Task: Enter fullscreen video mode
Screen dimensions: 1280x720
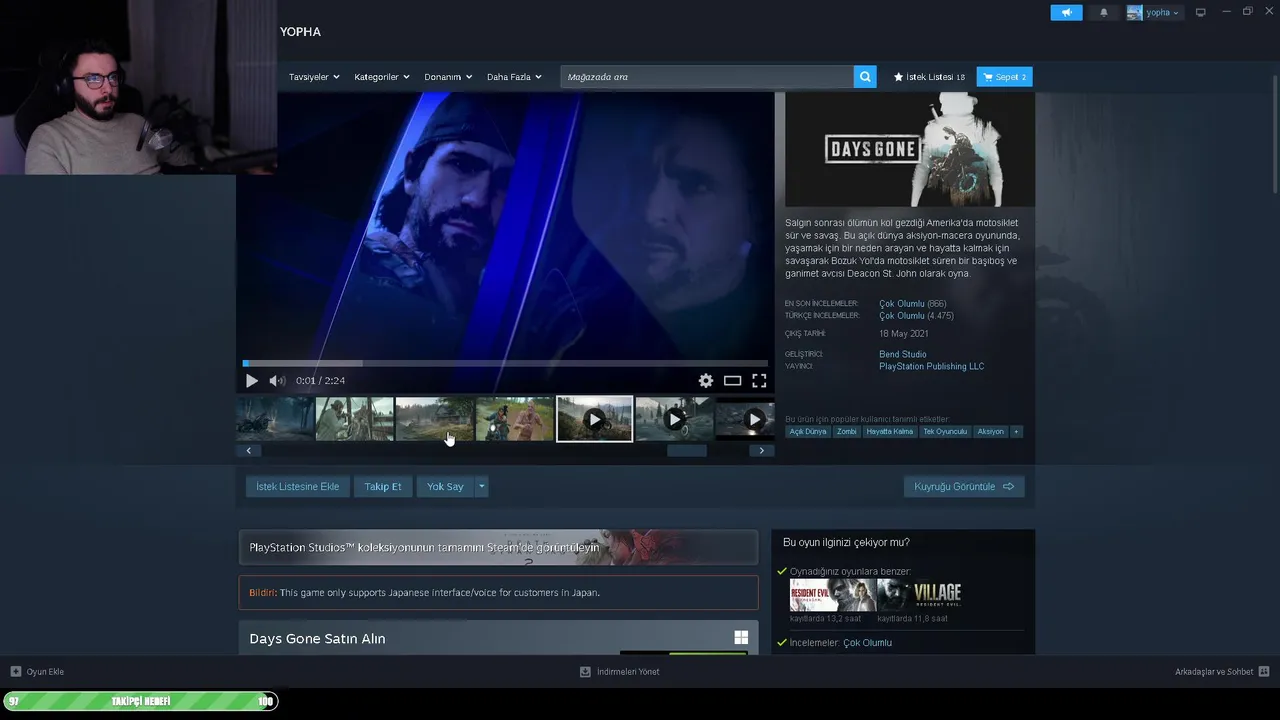Action: 759,380
